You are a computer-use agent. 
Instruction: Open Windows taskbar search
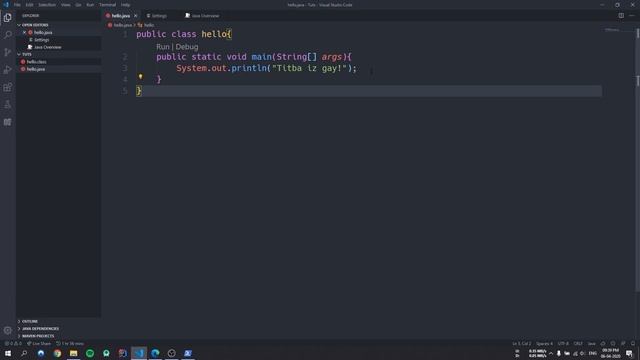24,353
